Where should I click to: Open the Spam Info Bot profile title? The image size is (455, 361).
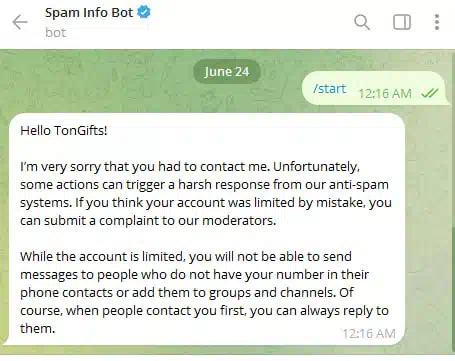(89, 13)
